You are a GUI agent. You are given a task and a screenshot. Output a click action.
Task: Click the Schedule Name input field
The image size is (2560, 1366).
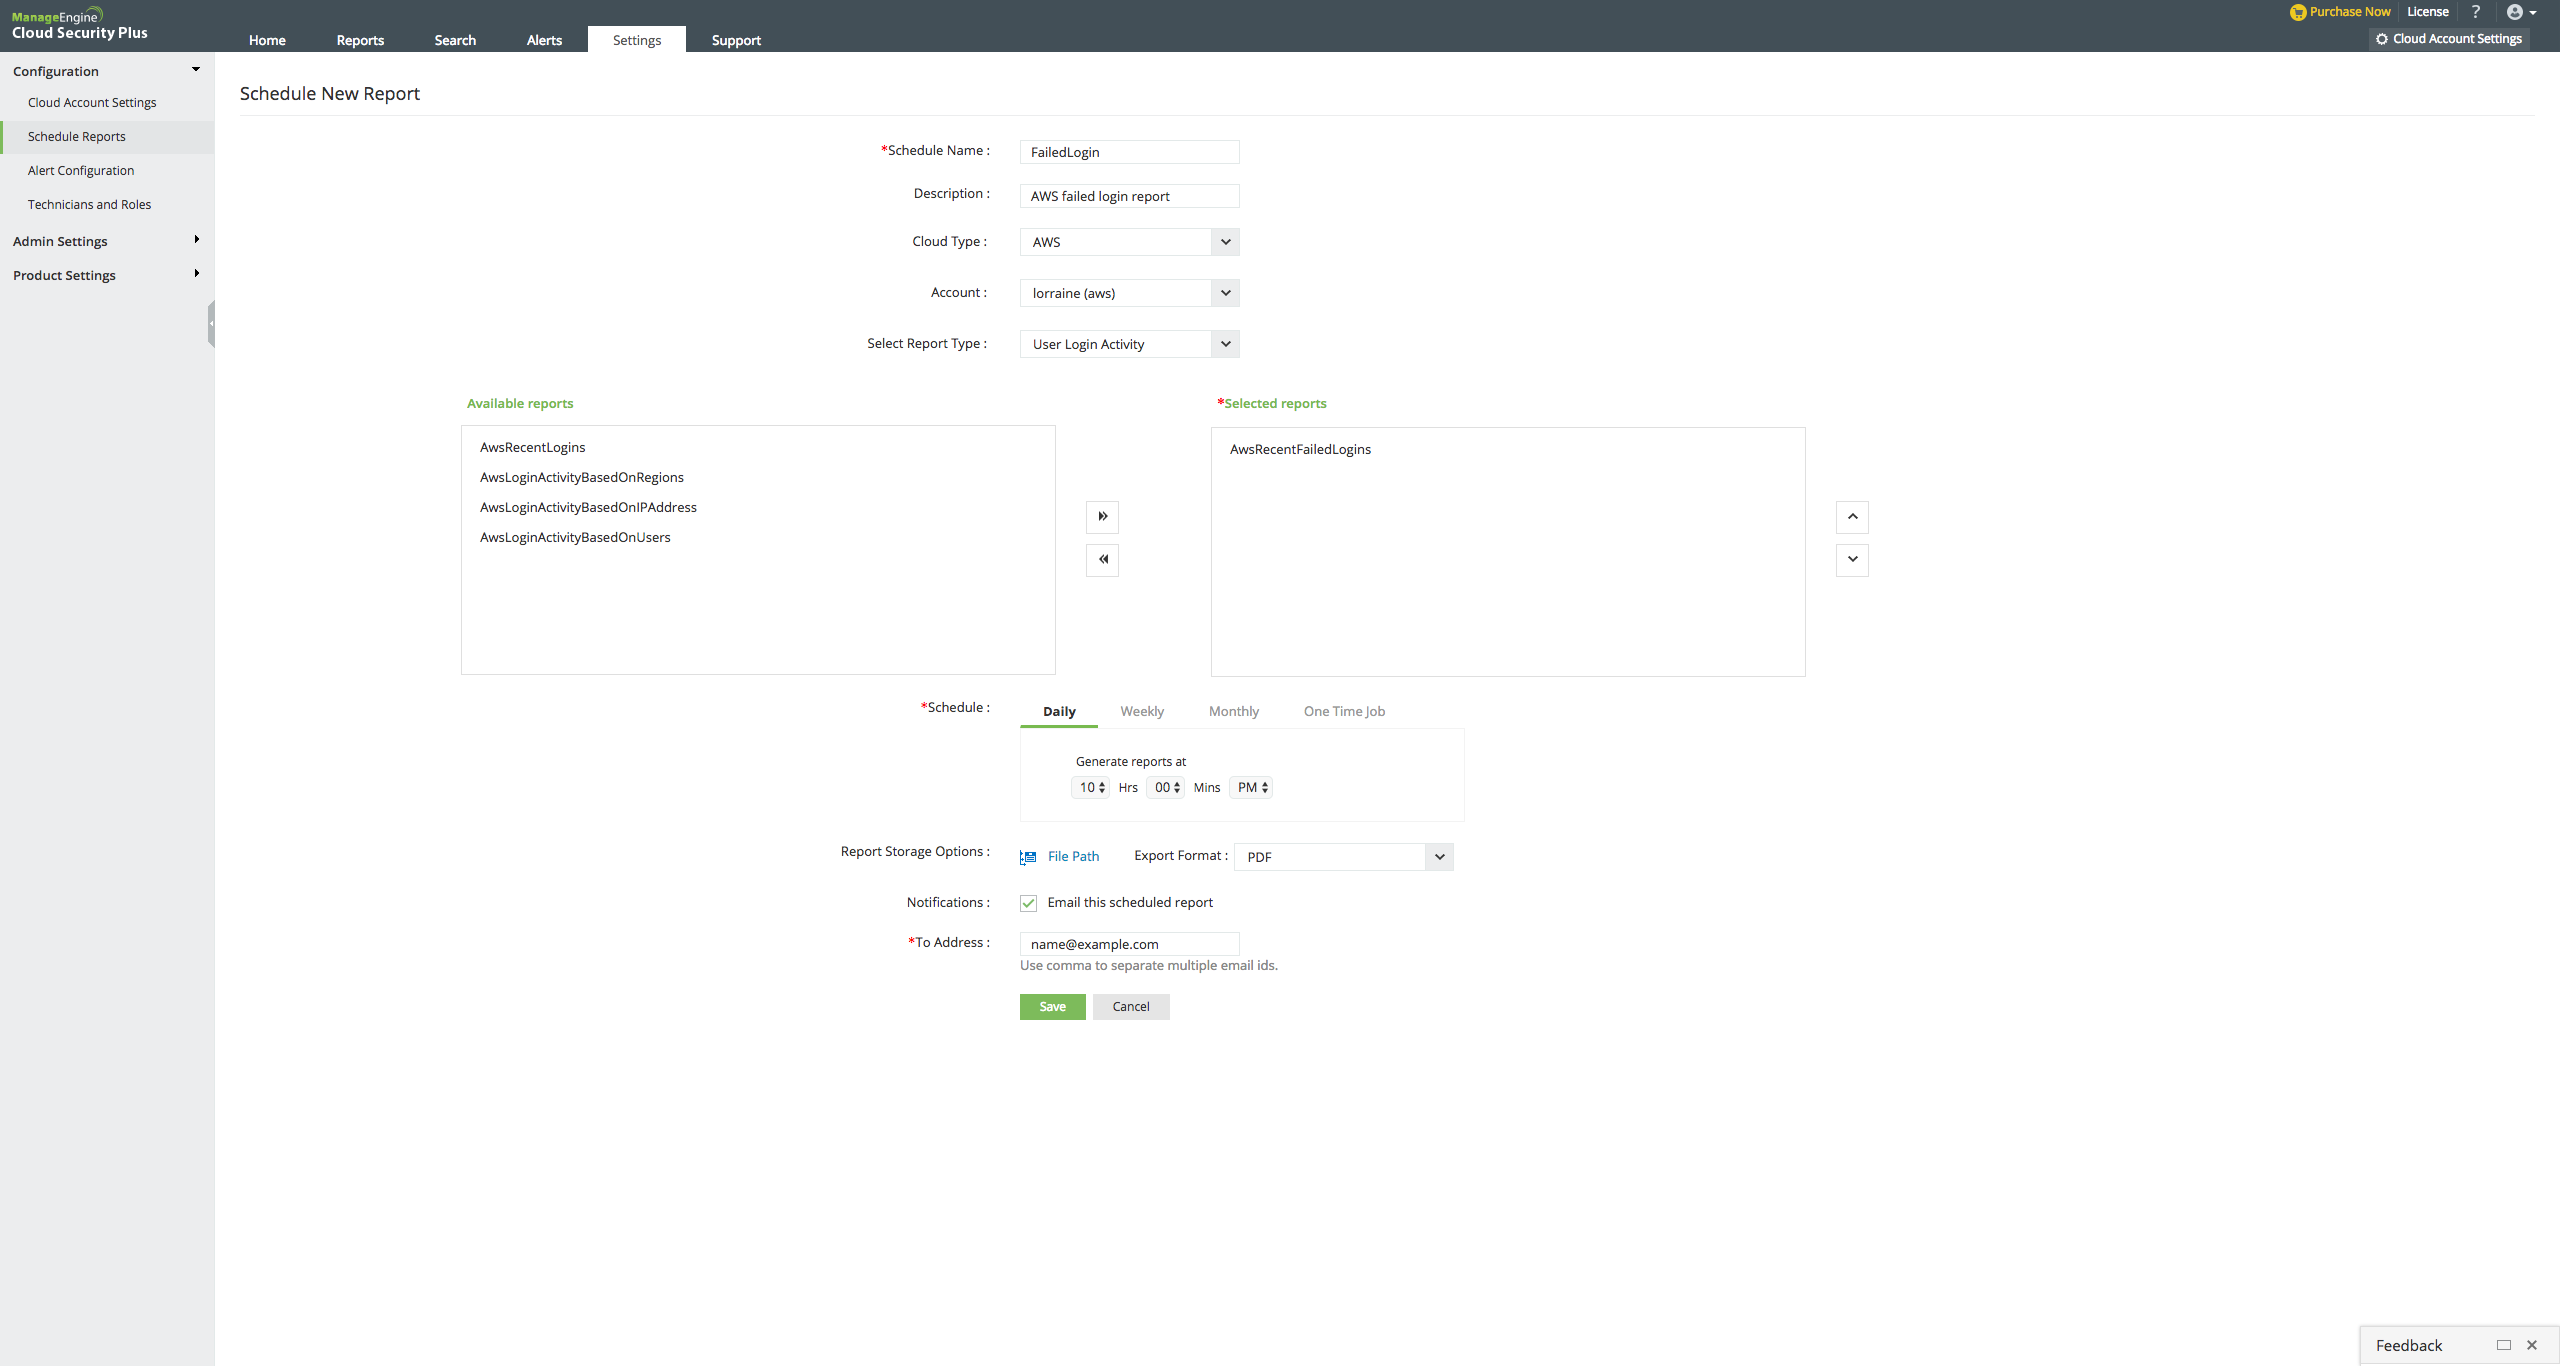pos(1129,152)
